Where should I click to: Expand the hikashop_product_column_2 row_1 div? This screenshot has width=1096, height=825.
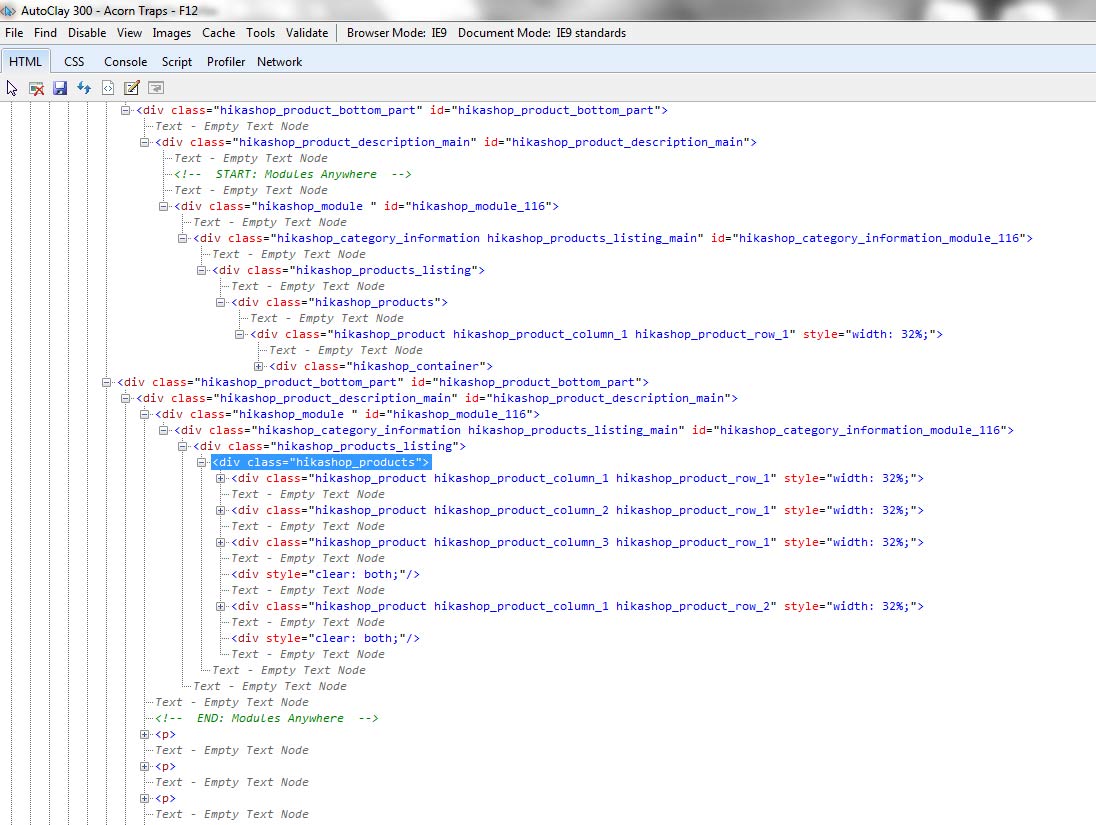click(221, 510)
